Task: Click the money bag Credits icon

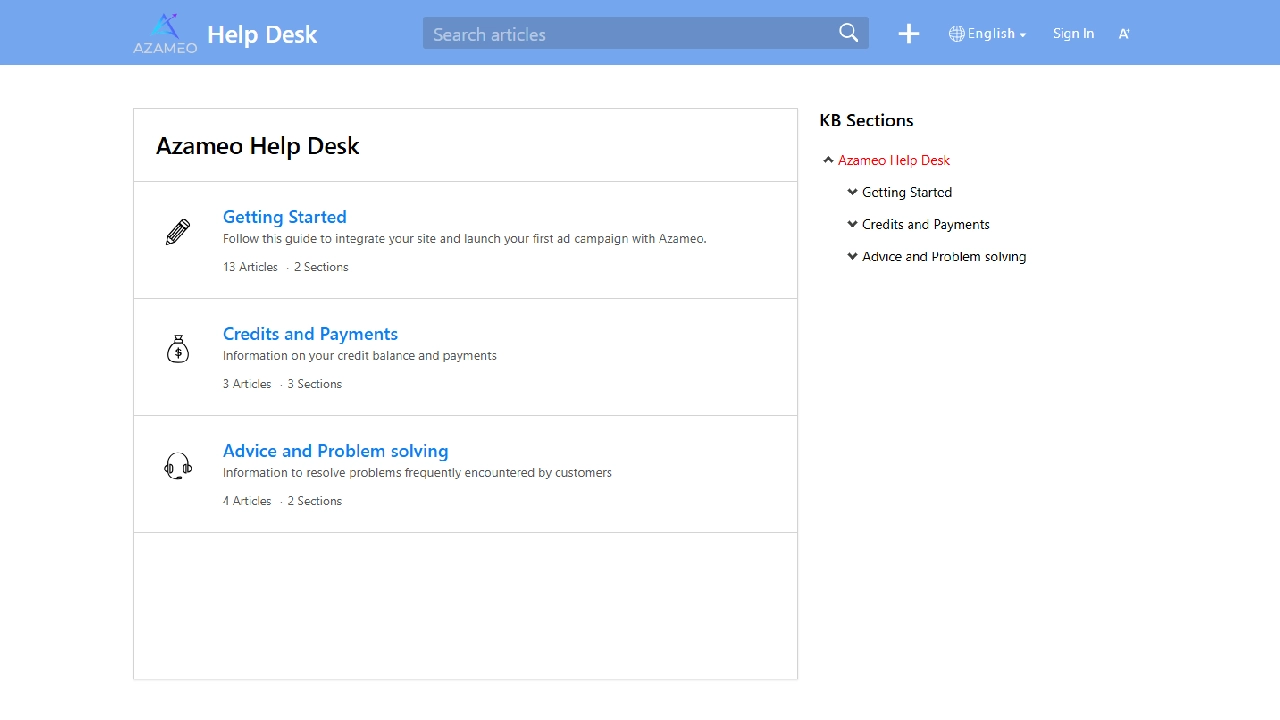Action: tap(178, 349)
